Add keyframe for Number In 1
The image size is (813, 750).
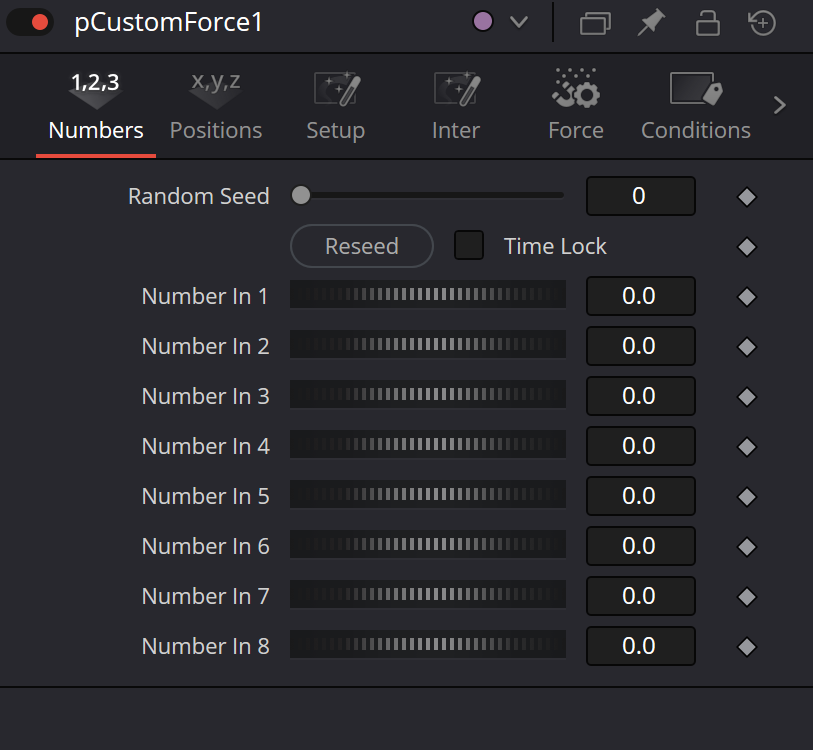747,297
